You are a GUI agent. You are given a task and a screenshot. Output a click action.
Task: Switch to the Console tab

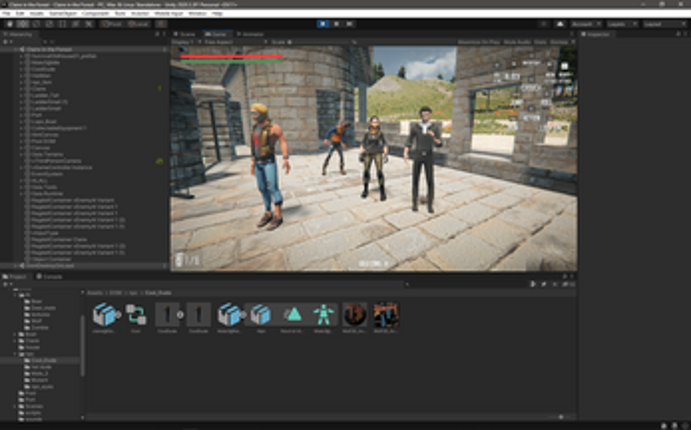(x=50, y=277)
